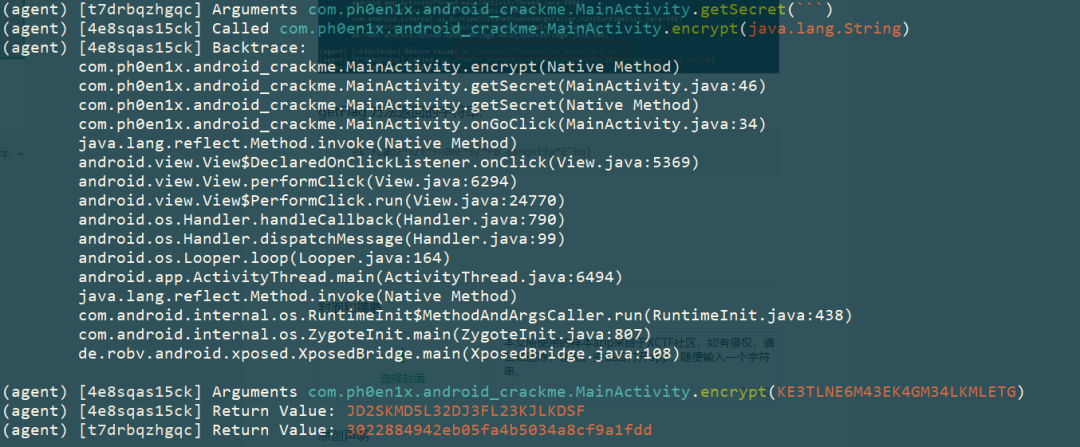The image size is (1080, 447).
Task: Click job id [t7drbqzhgqc] on the top line
Action: point(141,10)
